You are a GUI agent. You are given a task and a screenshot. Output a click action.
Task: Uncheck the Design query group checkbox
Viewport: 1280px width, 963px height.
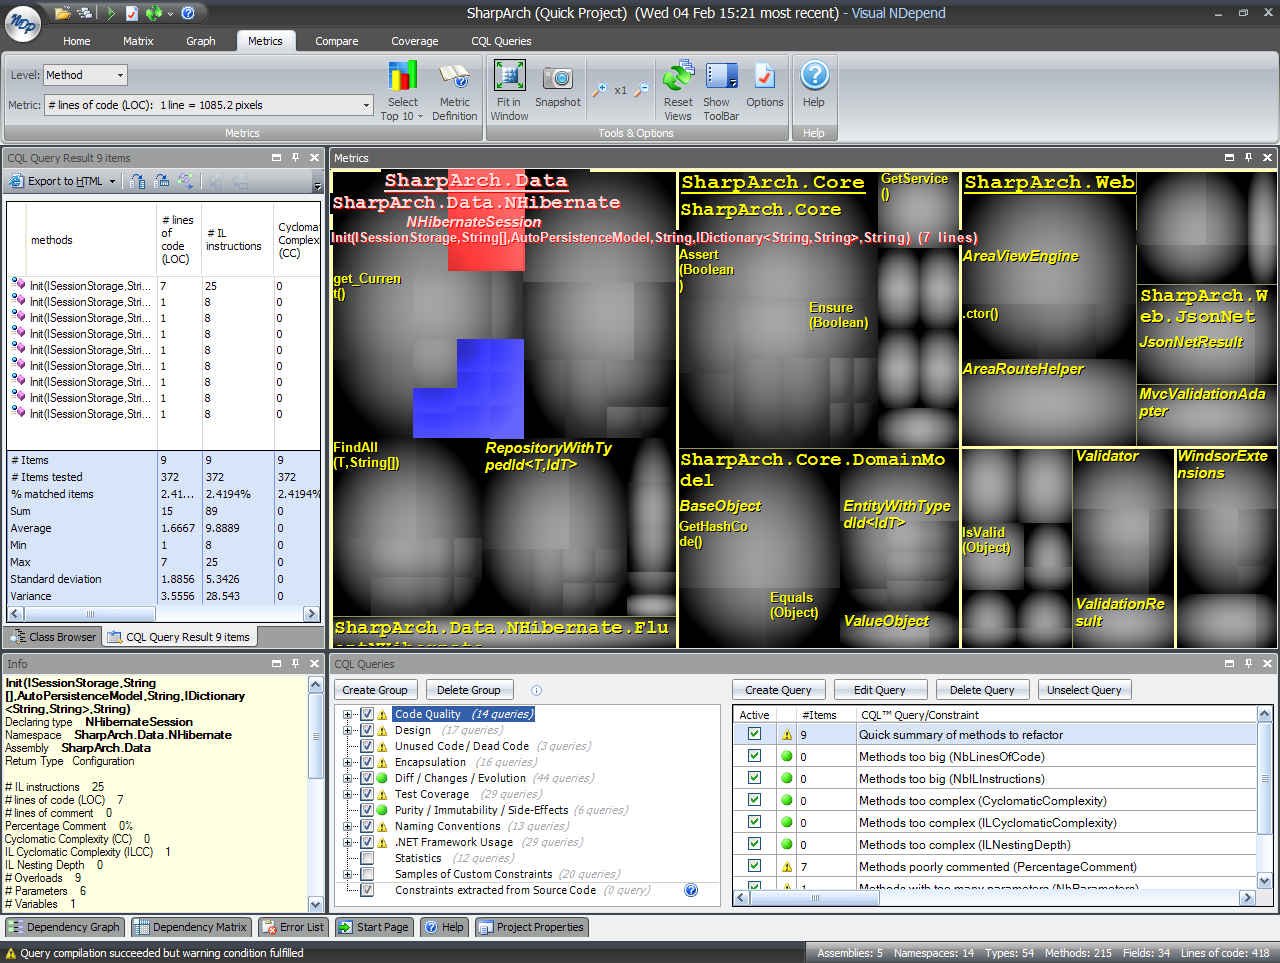pos(367,730)
